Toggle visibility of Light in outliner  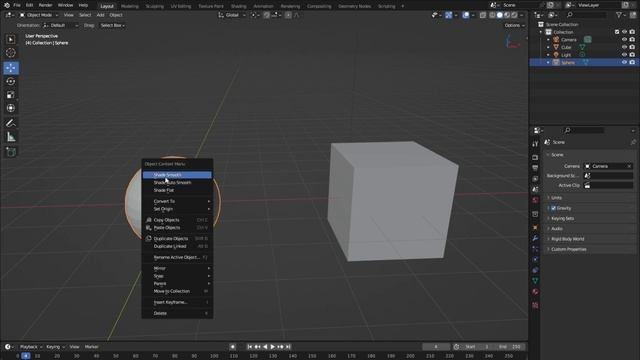click(624, 55)
